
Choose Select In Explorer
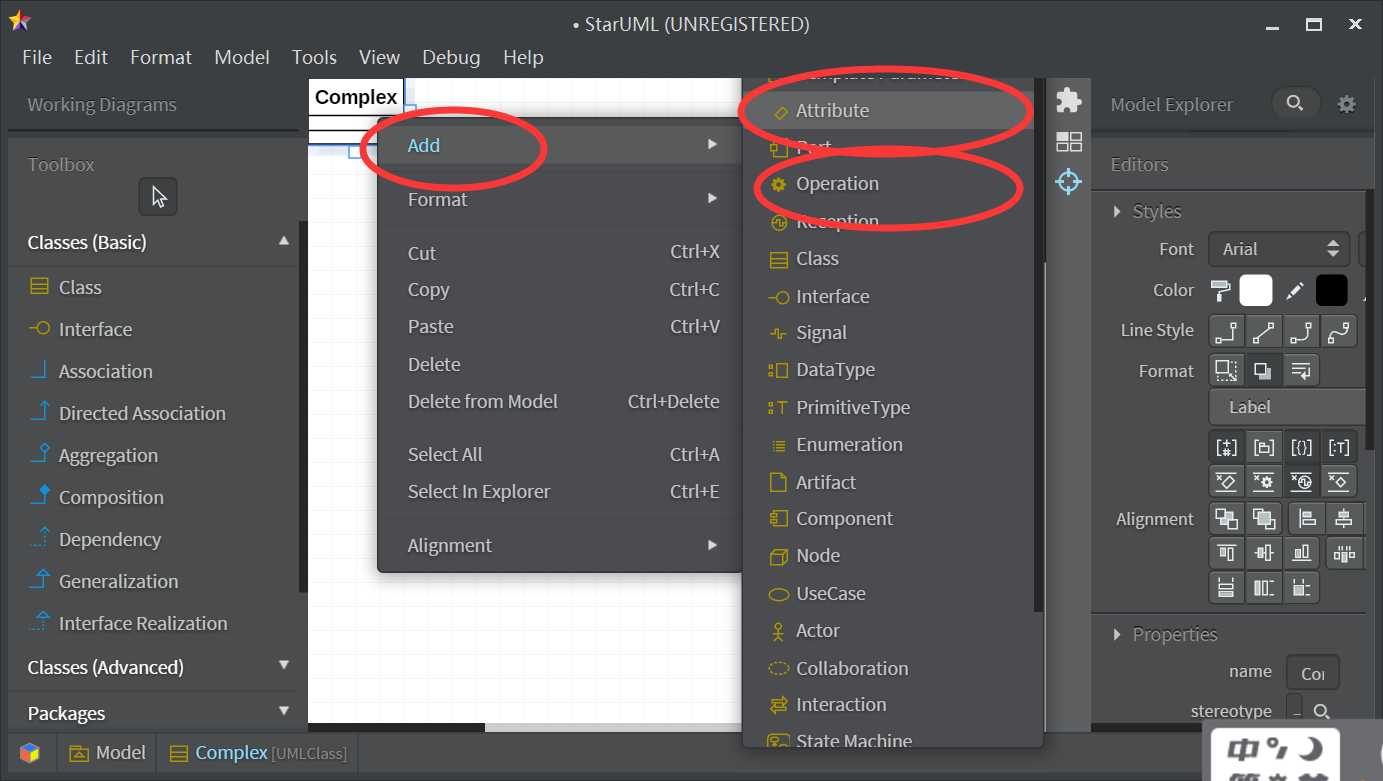pos(560,491)
